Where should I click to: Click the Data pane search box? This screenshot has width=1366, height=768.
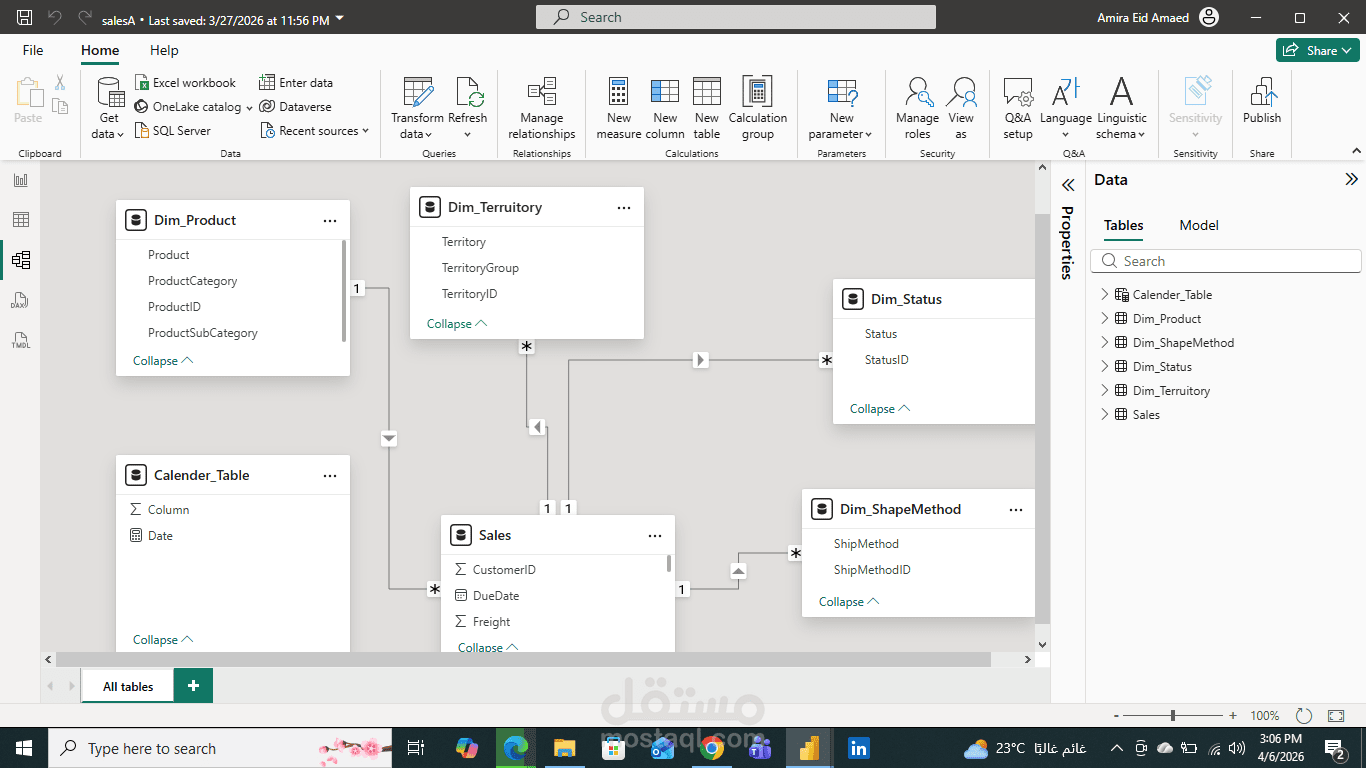[1225, 260]
